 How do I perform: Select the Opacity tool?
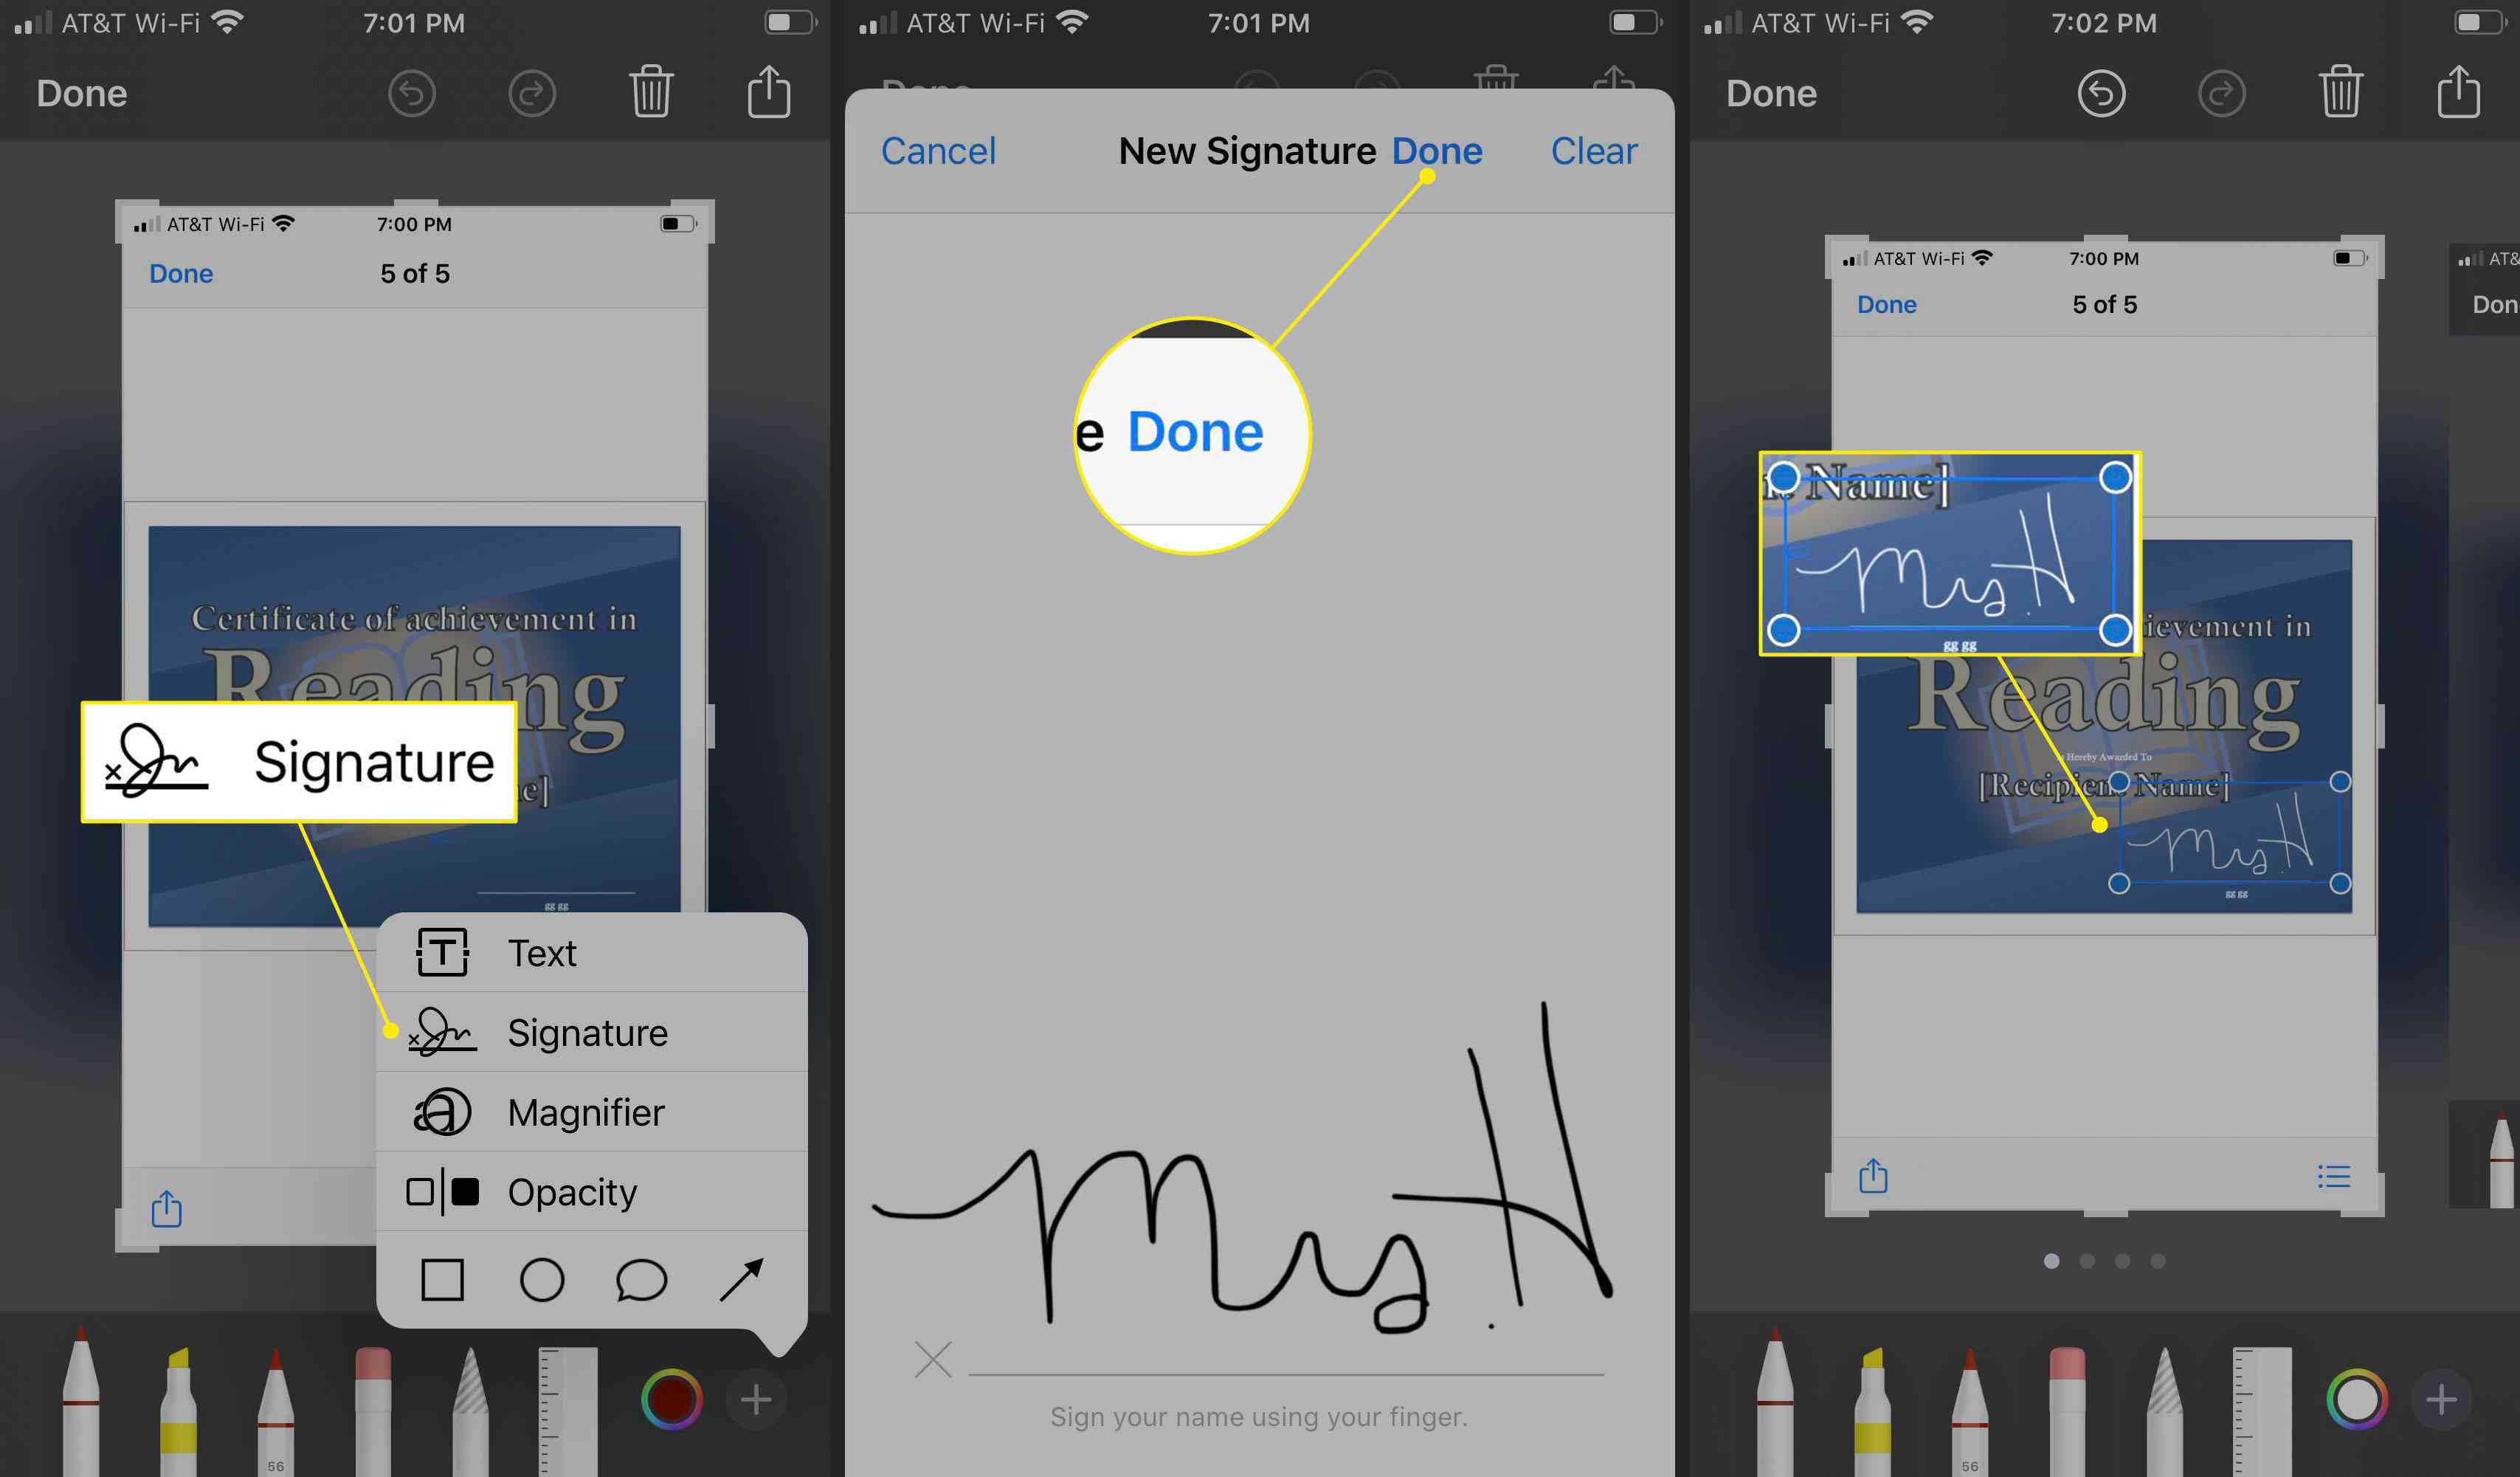(570, 1192)
